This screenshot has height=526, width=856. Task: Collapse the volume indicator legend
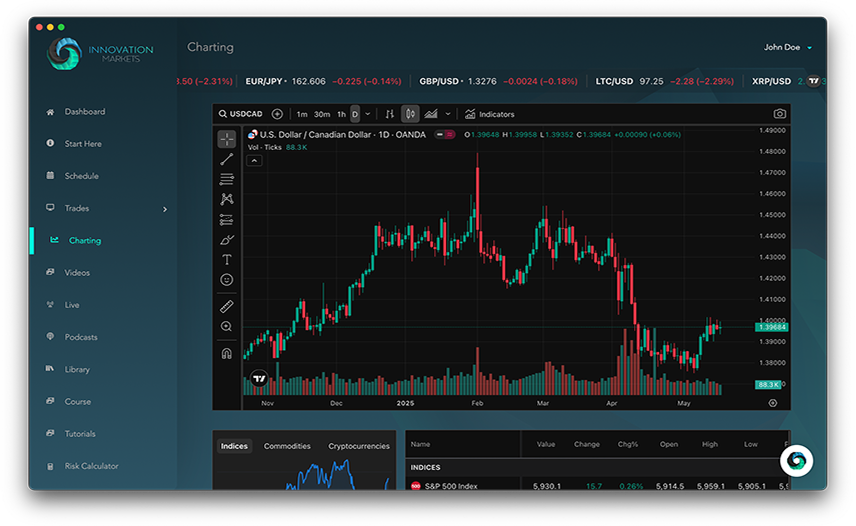(254, 160)
